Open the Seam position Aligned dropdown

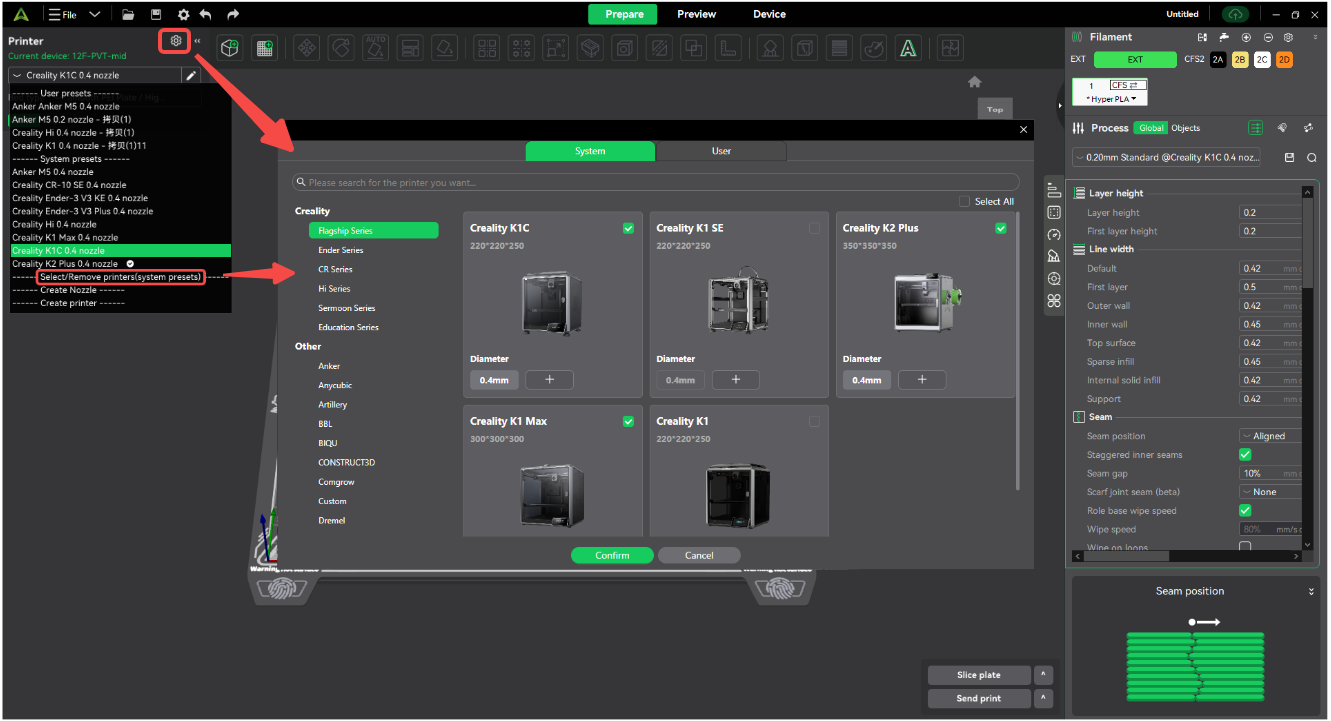point(1270,436)
